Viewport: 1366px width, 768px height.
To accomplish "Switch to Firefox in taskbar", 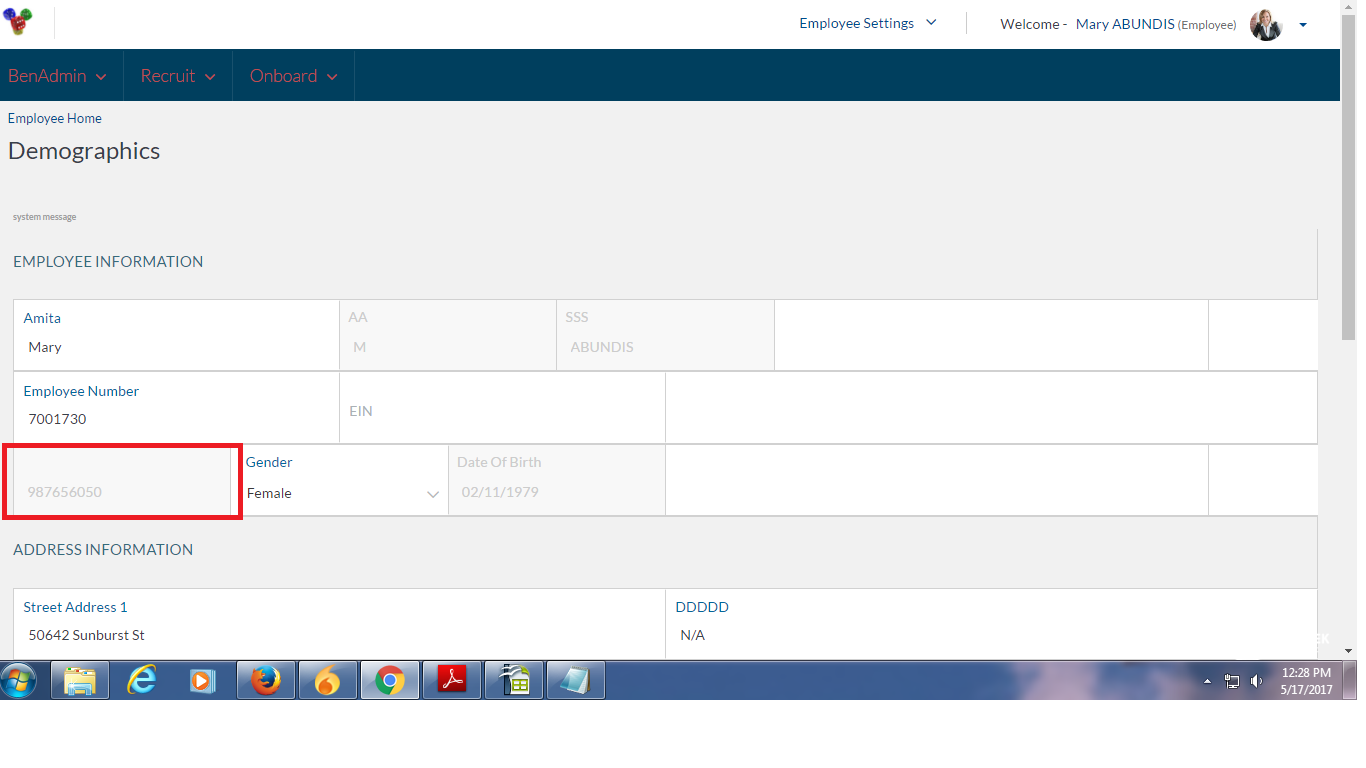I will coord(265,681).
